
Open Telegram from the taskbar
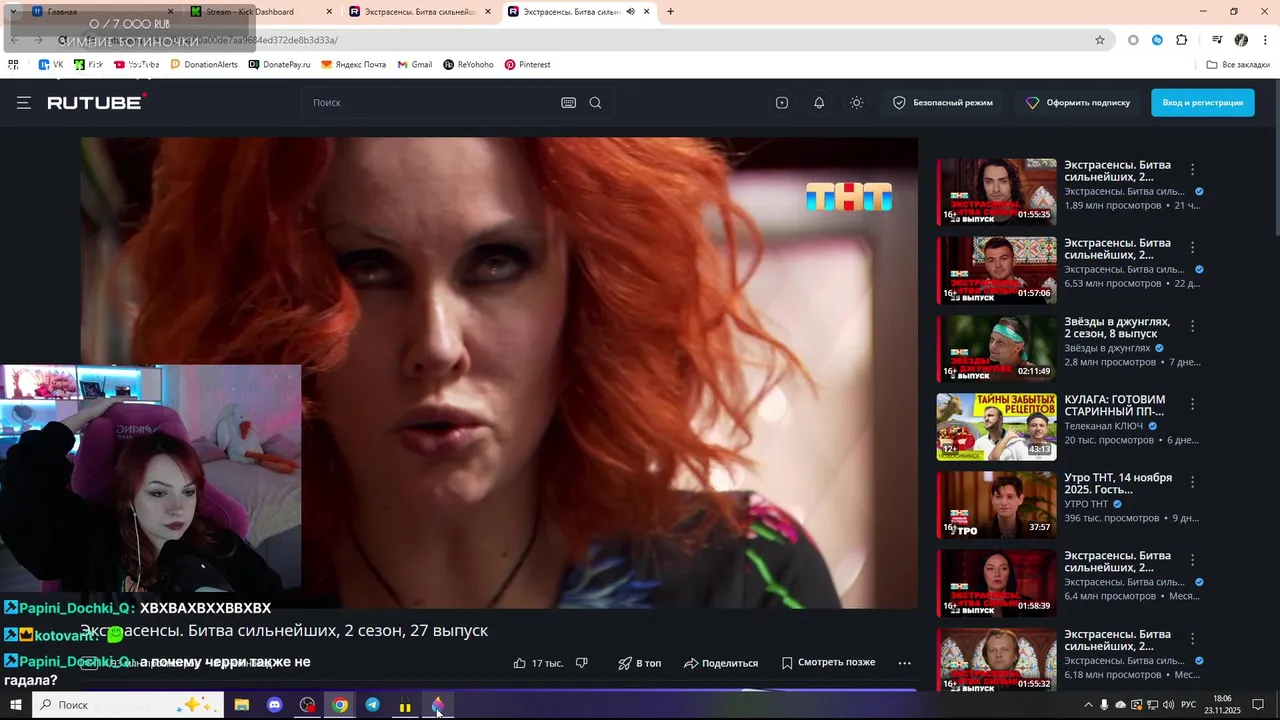coord(372,705)
